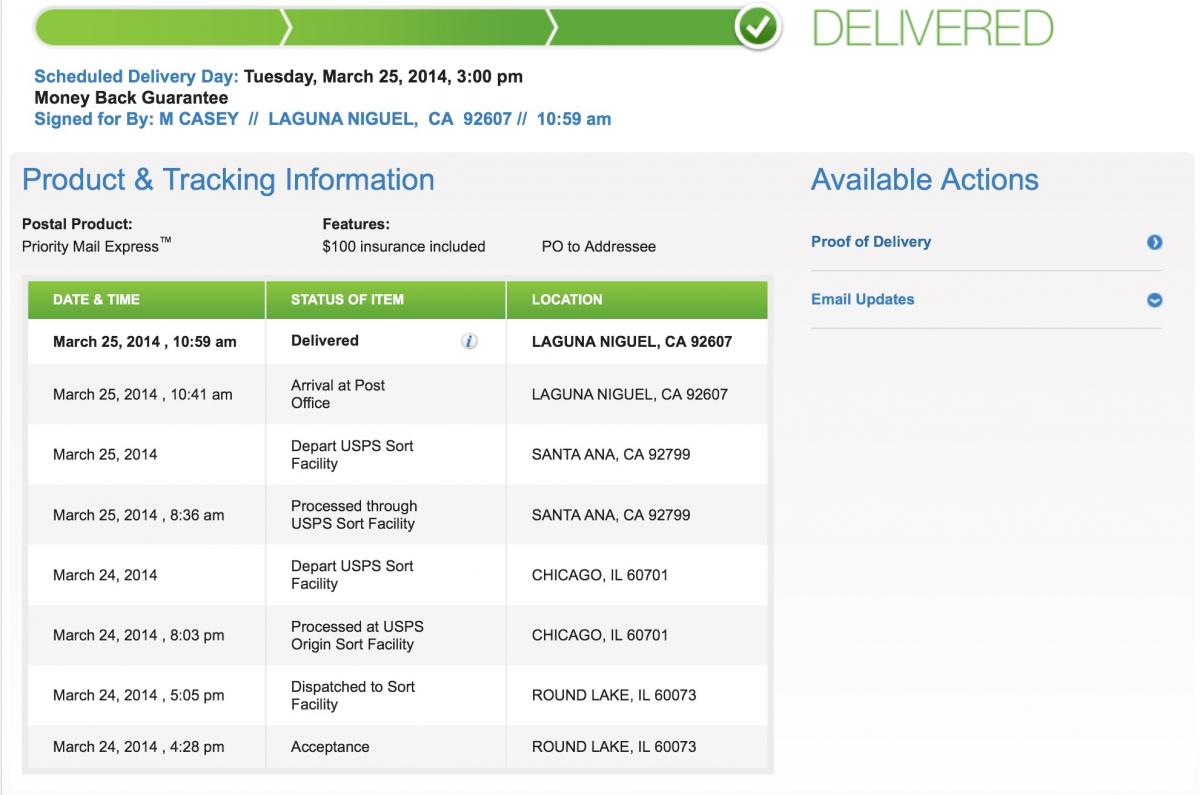Click the large DELIVERED status title
The image size is (1200, 795).
933,29
